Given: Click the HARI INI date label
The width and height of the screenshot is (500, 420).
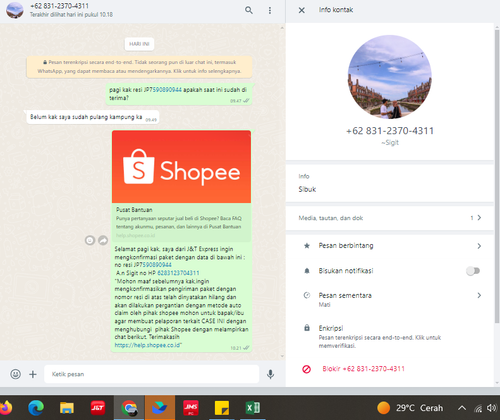Looking at the screenshot, I should [139, 44].
